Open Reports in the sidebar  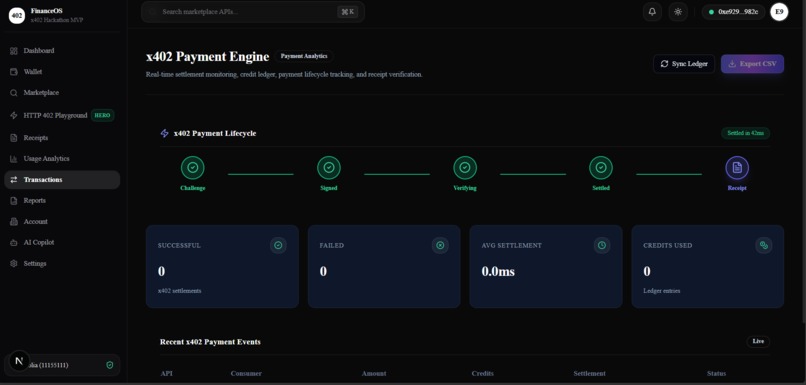62,201
